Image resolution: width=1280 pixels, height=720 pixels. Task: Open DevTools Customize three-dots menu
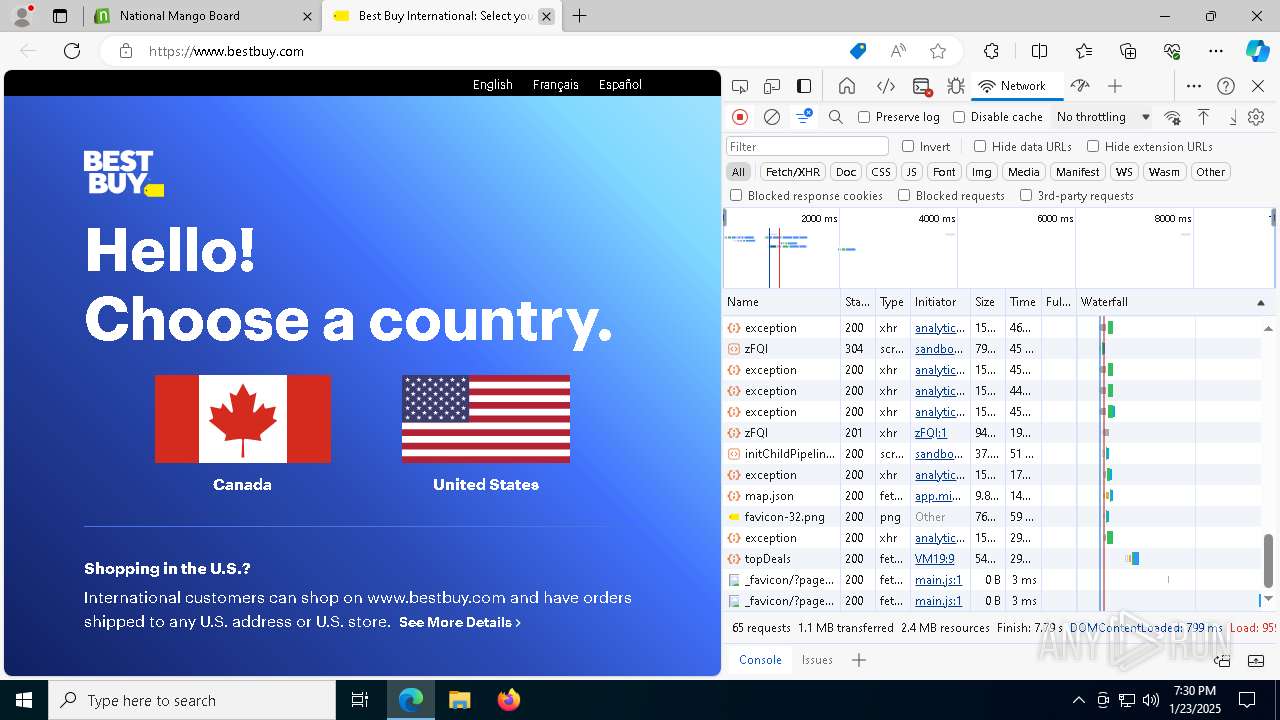1194,86
